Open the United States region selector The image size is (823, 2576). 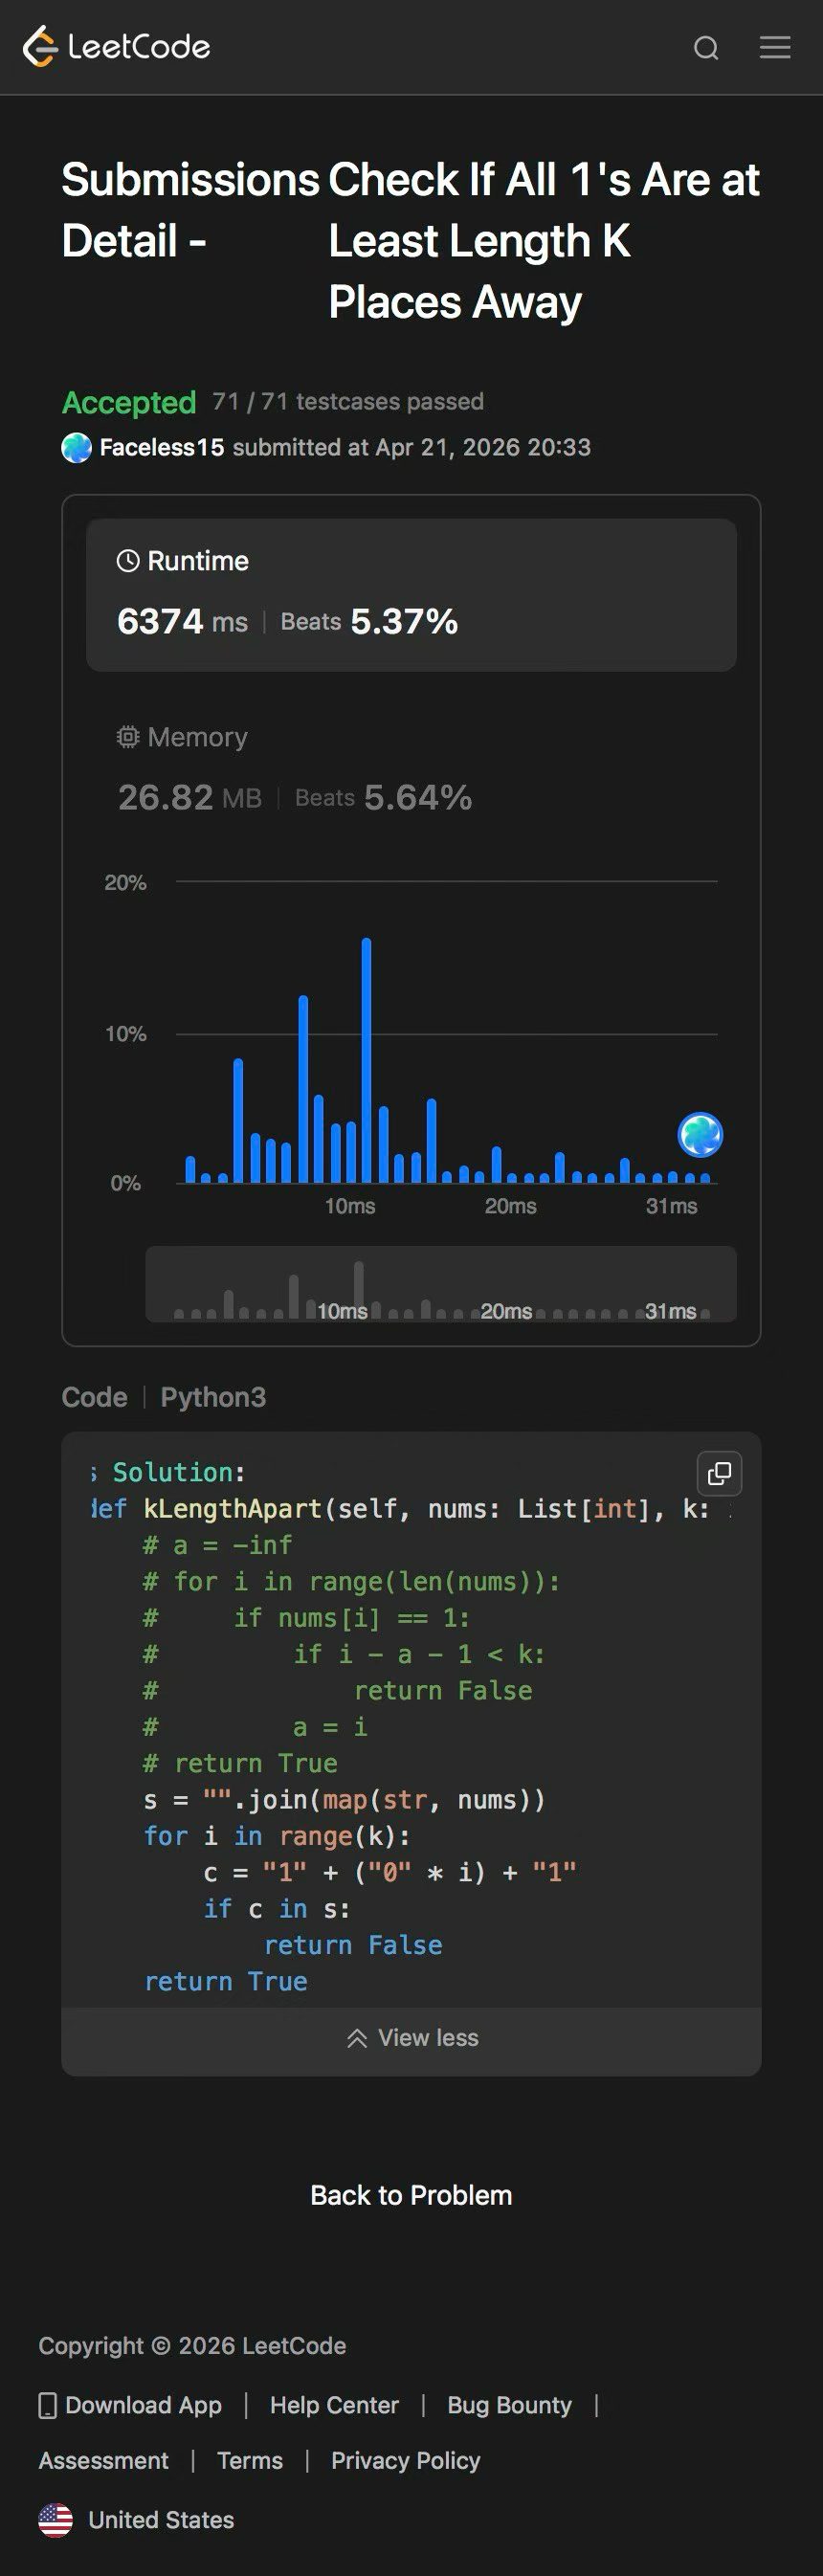pos(137,2520)
